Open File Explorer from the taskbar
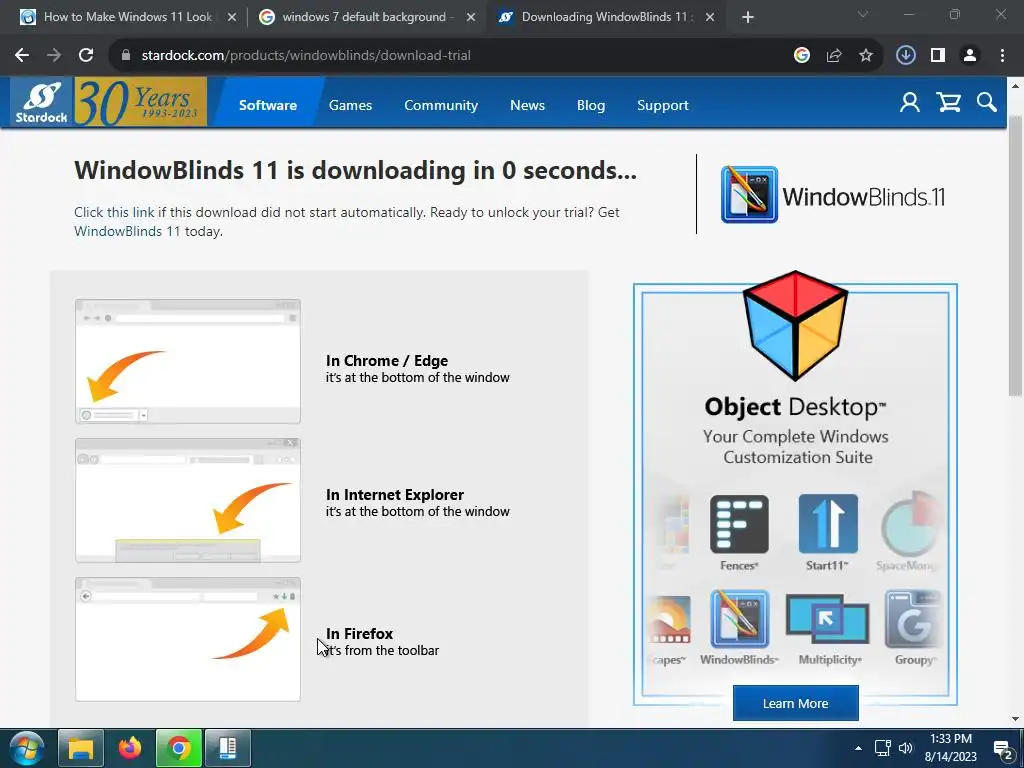The height and width of the screenshot is (768, 1024). coord(80,748)
